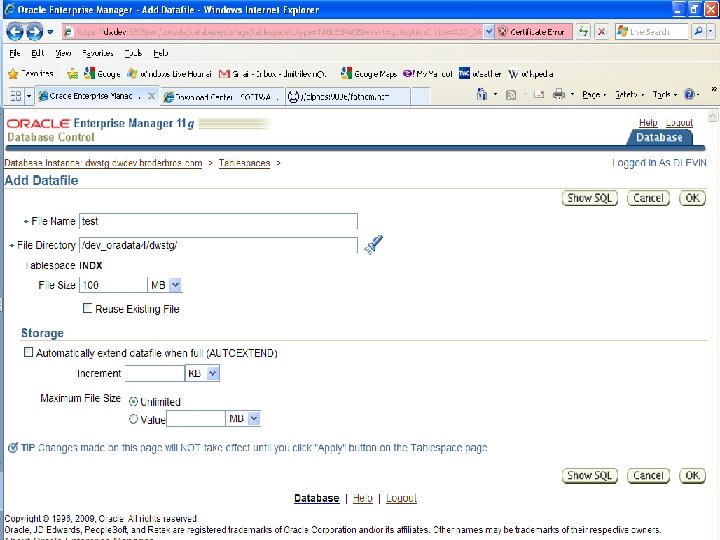The height and width of the screenshot is (540, 720).
Task: Close the Oracle Enterprise Manager tab
Action: (151, 96)
